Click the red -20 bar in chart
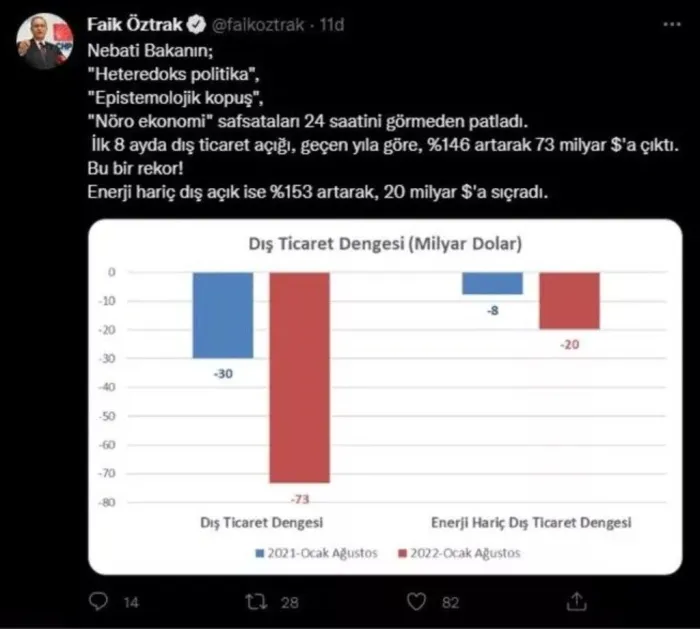 (569, 301)
